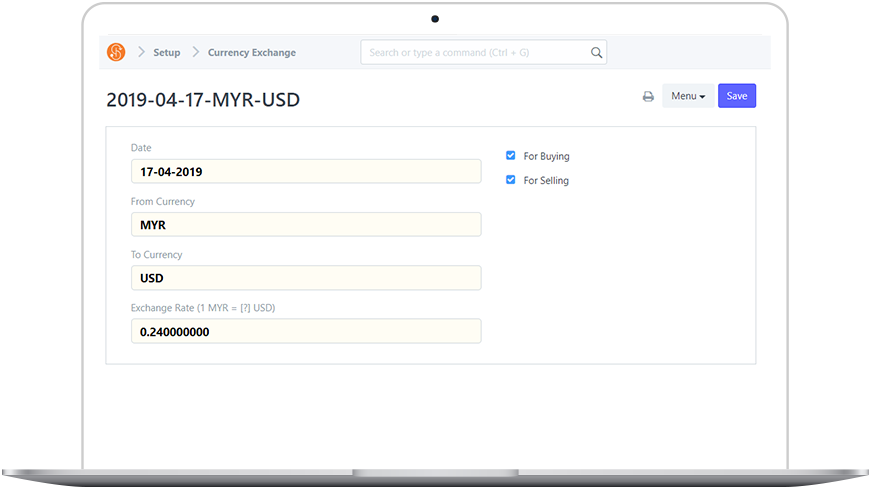The height and width of the screenshot is (490, 870).
Task: Toggle the For Buying checkbox
Action: point(511,156)
